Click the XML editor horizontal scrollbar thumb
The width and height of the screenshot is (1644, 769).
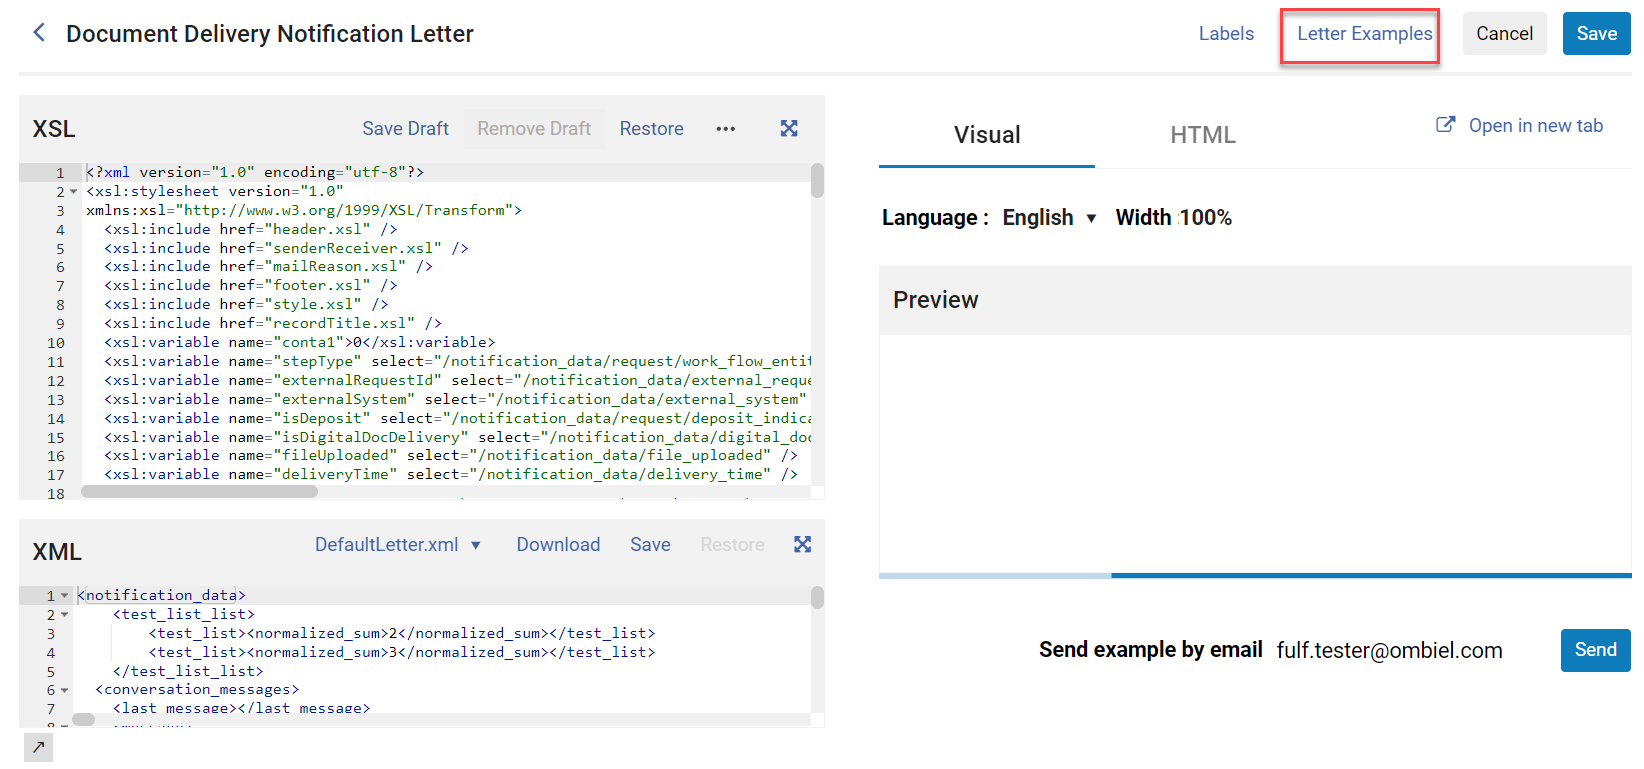point(84,719)
